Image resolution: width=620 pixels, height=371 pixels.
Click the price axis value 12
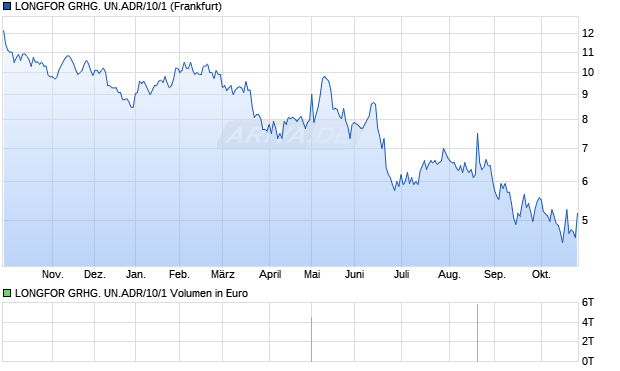[588, 33]
